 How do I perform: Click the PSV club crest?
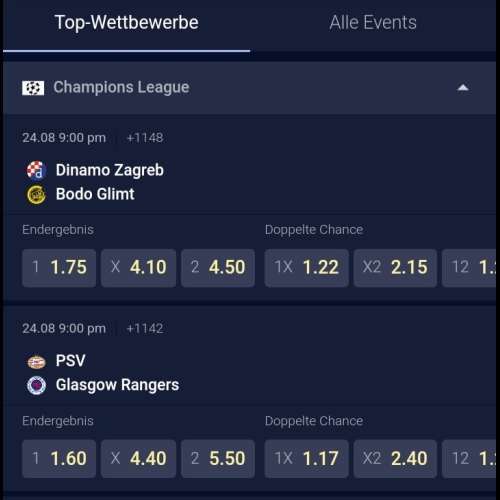click(x=36, y=362)
